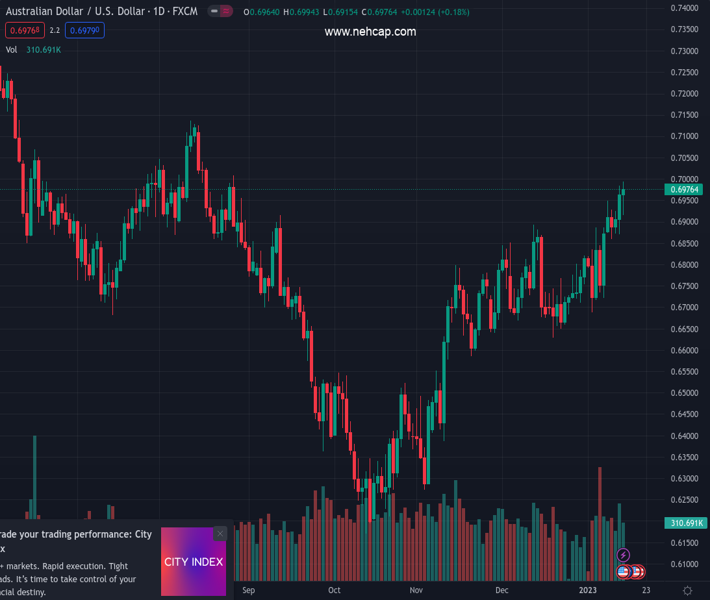Click the Oct label on time axis
Screen dimensions: 710x600
point(334,590)
